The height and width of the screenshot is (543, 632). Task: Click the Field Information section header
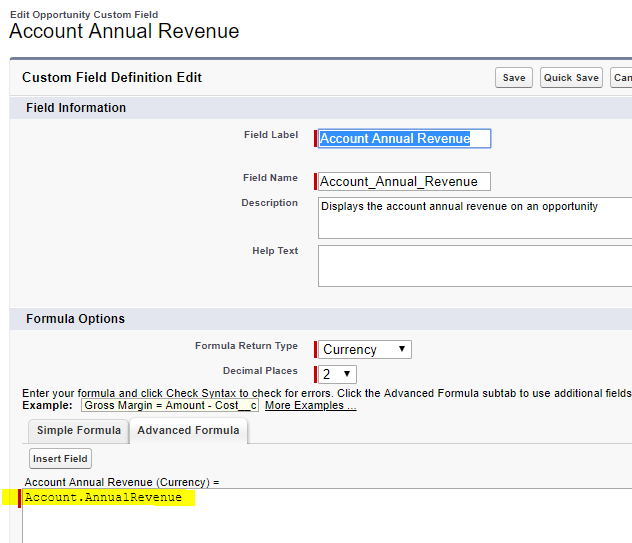(x=76, y=108)
